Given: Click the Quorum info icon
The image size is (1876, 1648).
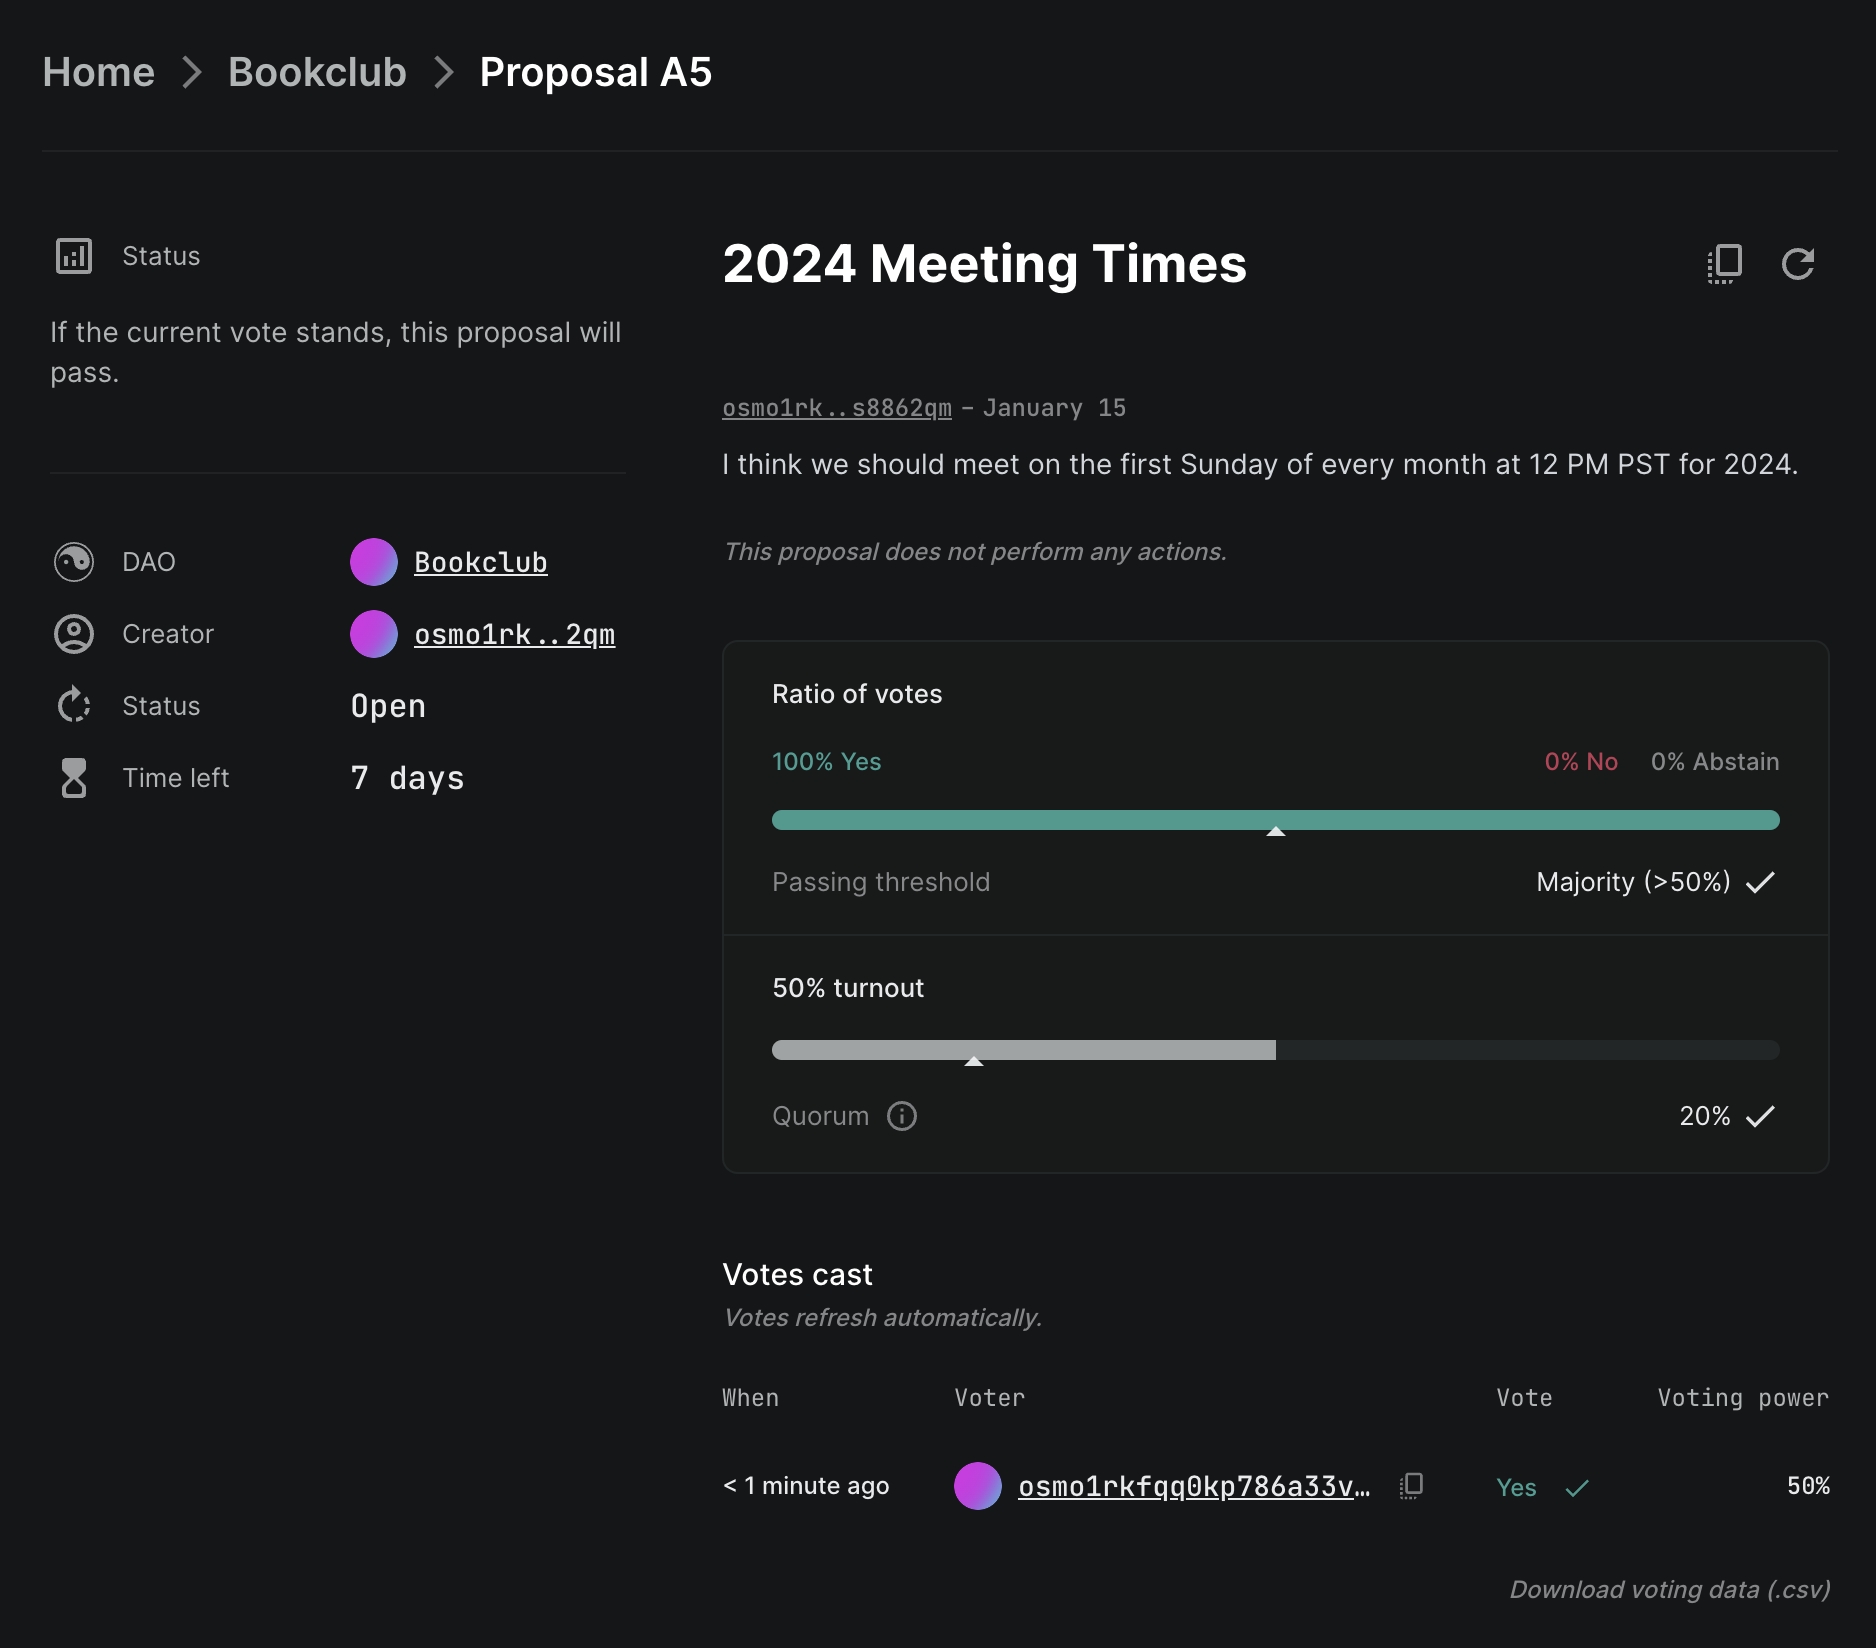Looking at the screenshot, I should pos(901,1116).
